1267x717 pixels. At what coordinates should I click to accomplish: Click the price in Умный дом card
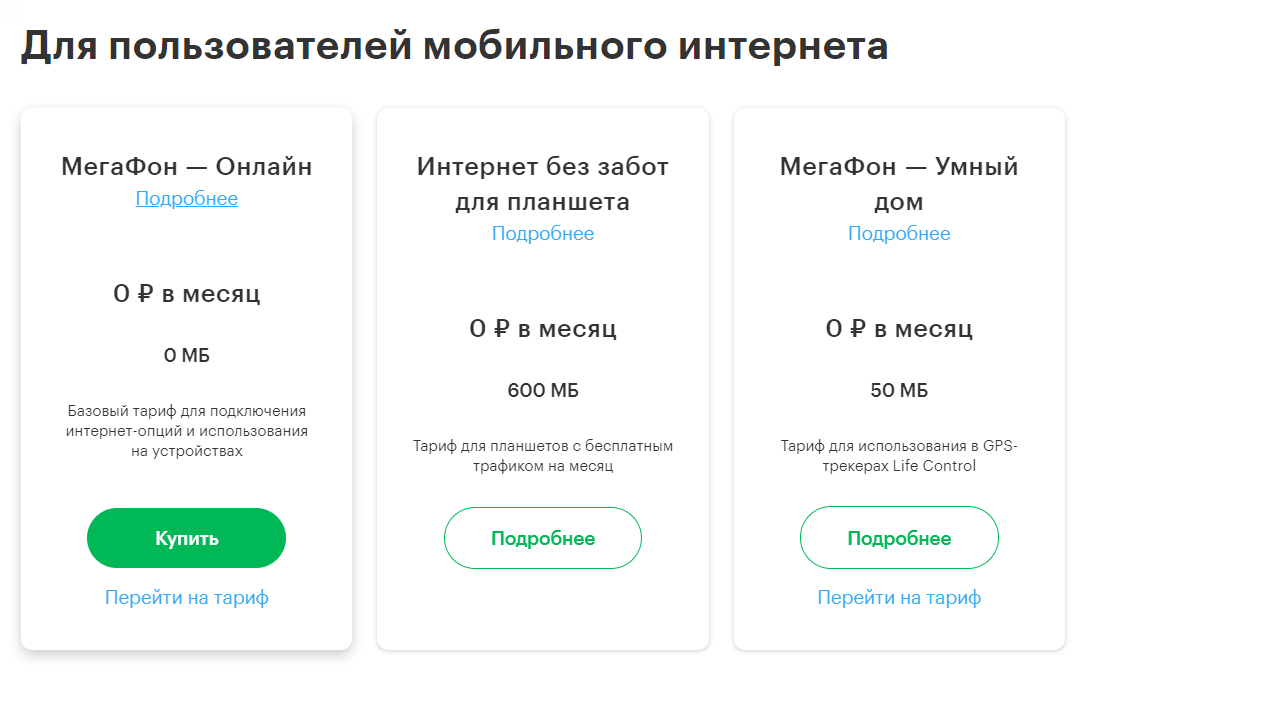tap(898, 328)
